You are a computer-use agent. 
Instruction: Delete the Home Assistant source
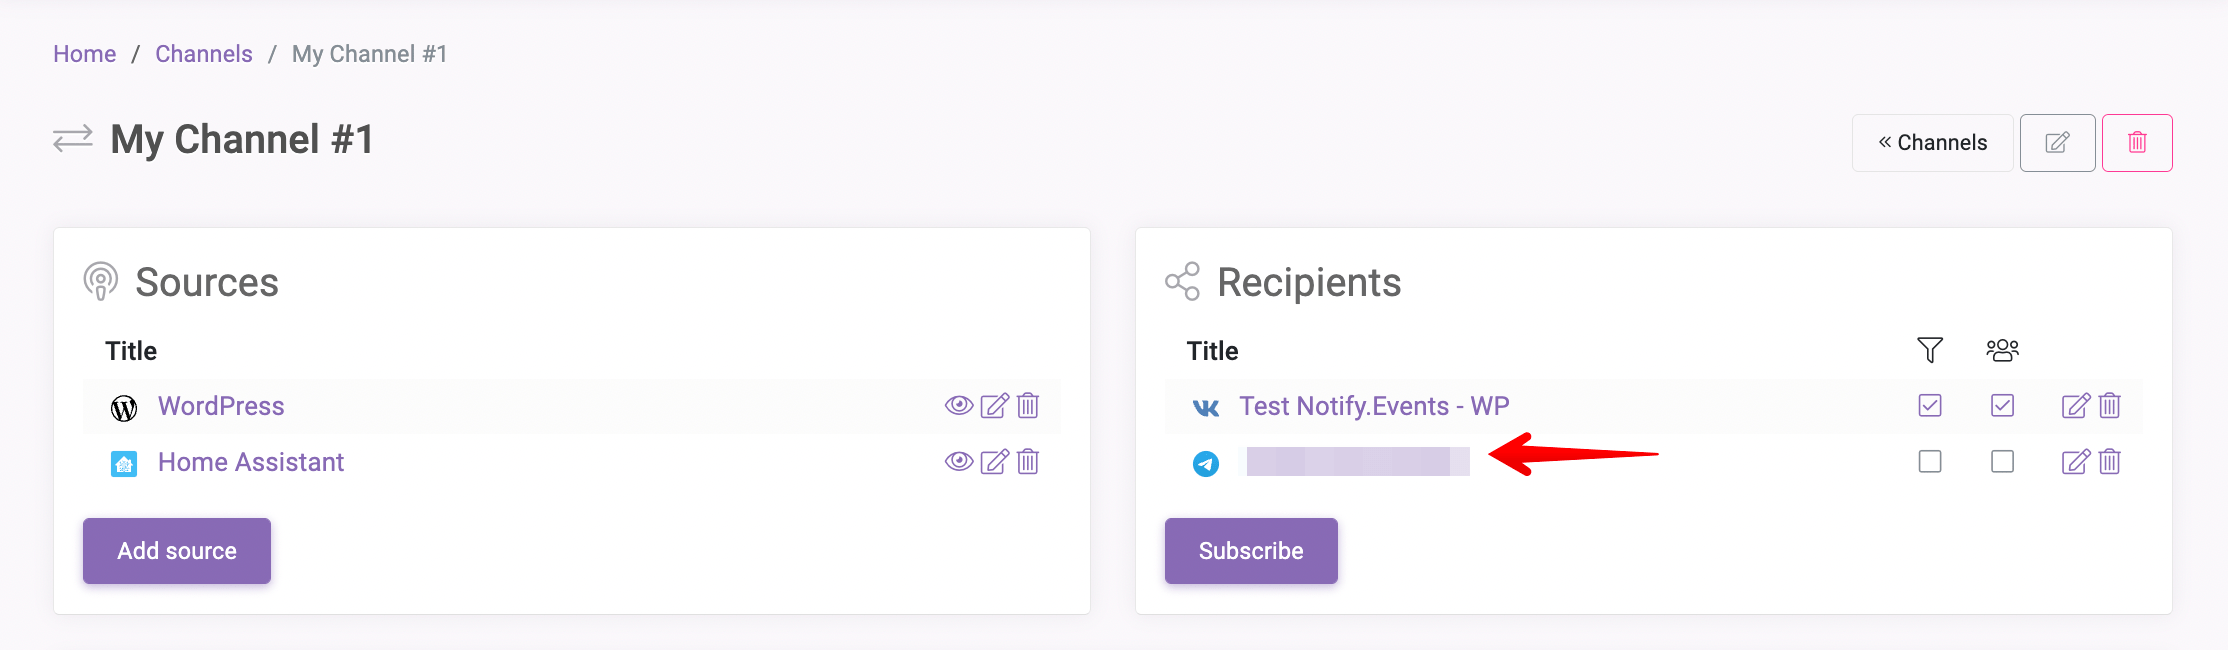[1029, 462]
